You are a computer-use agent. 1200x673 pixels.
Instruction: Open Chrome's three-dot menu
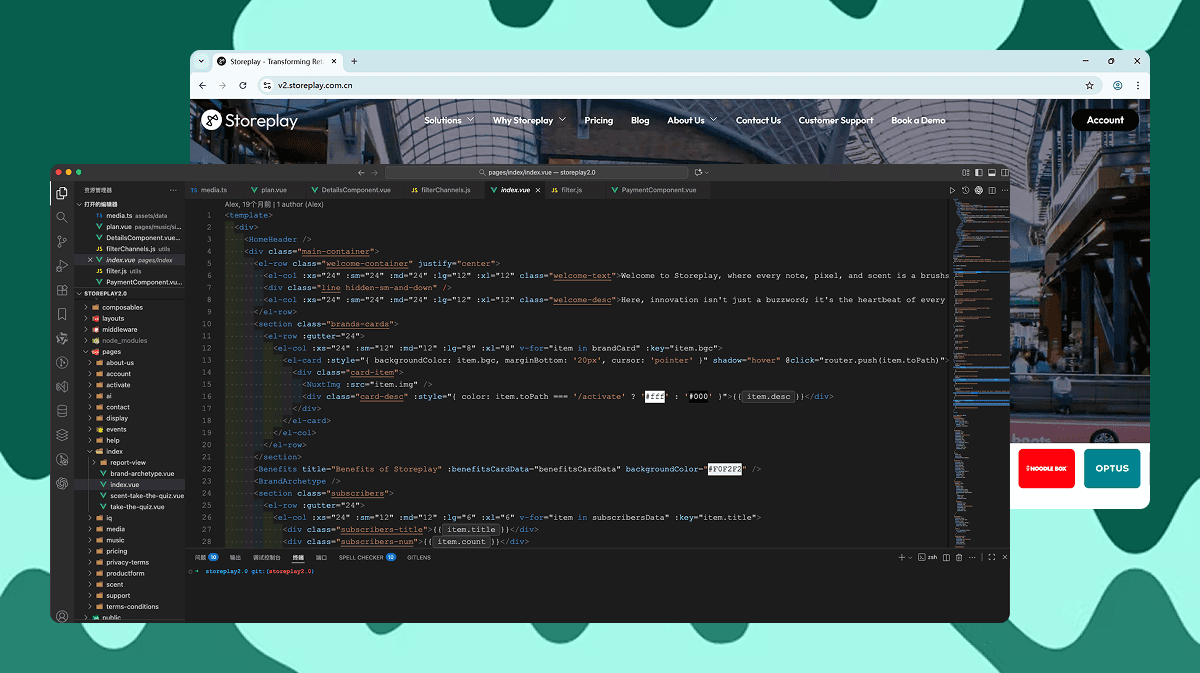click(x=1138, y=86)
